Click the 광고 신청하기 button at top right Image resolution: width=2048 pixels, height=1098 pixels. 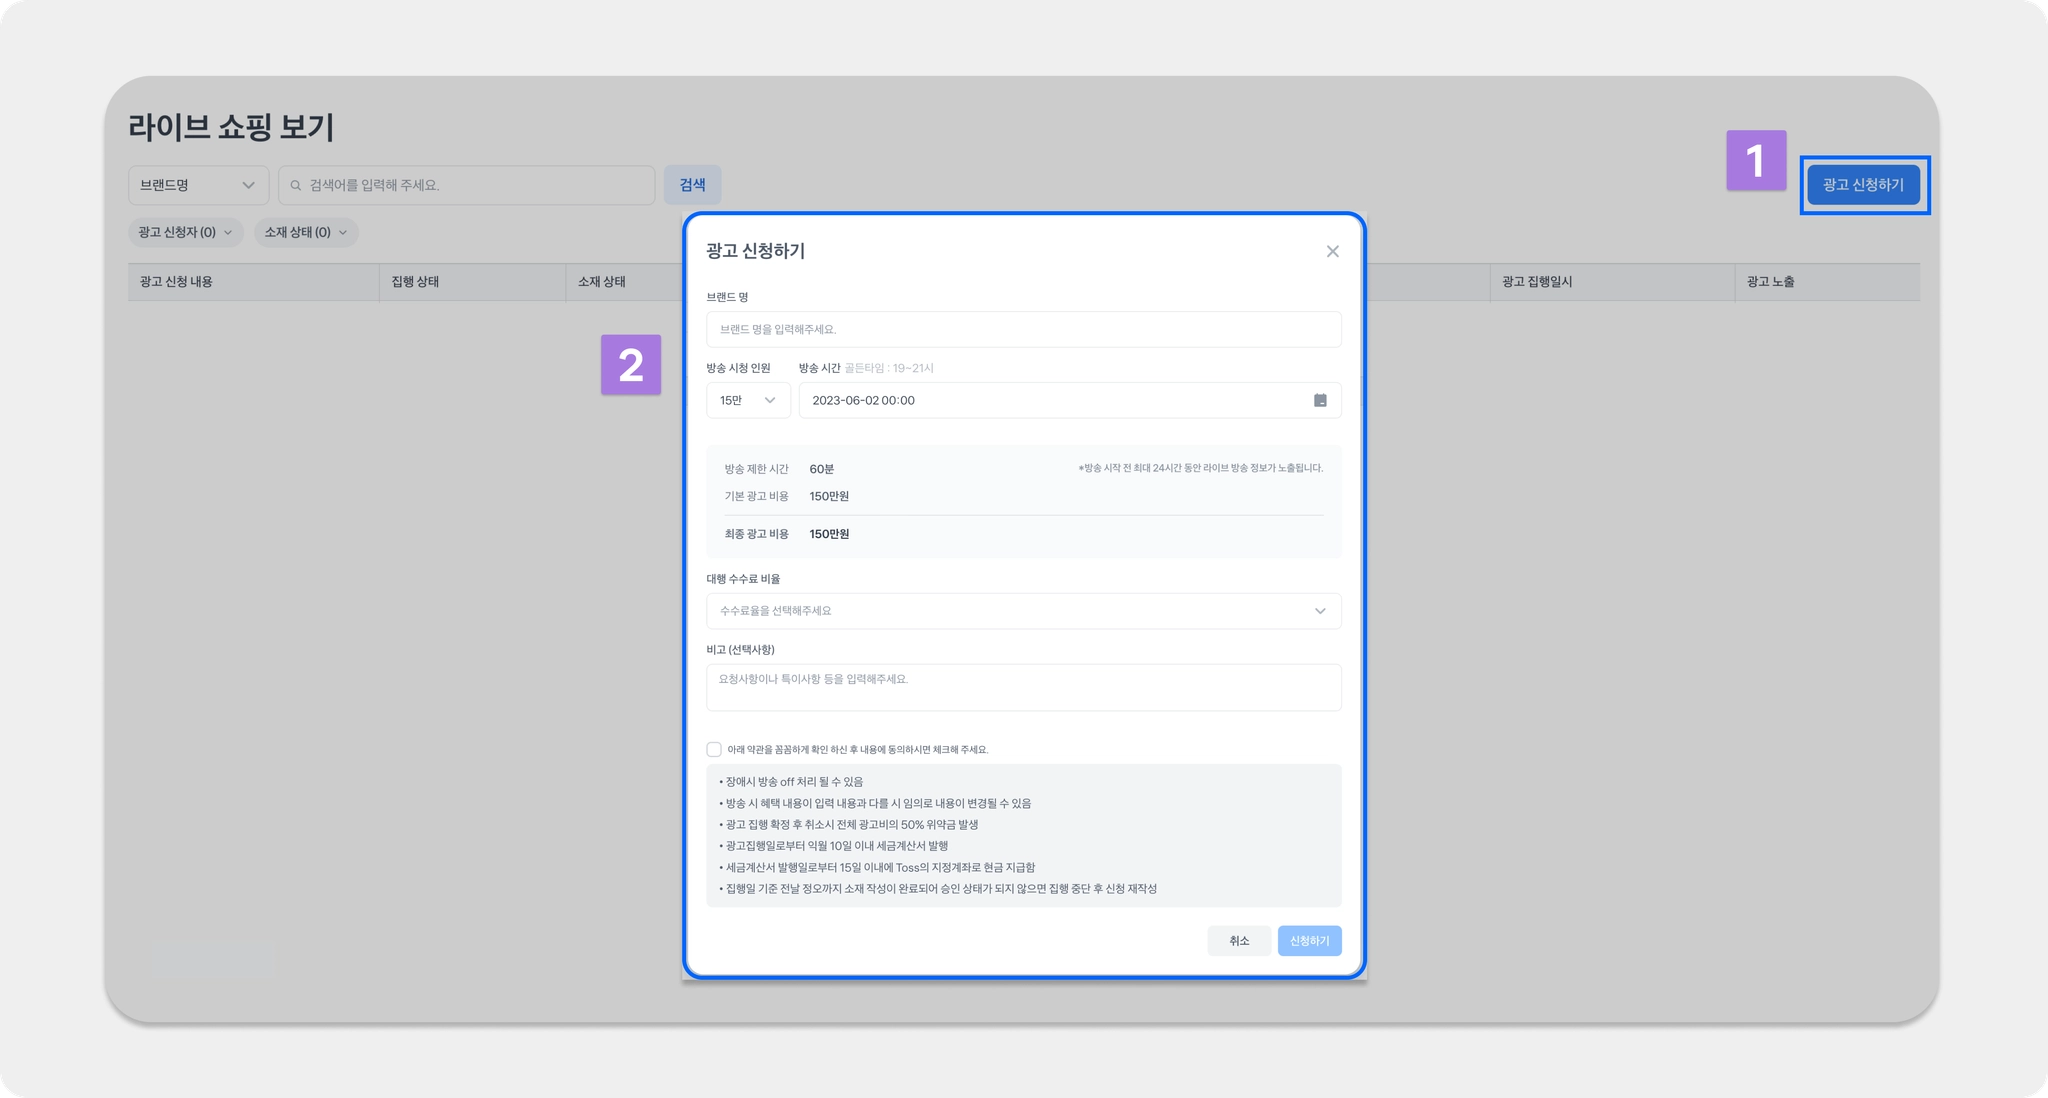(1863, 185)
